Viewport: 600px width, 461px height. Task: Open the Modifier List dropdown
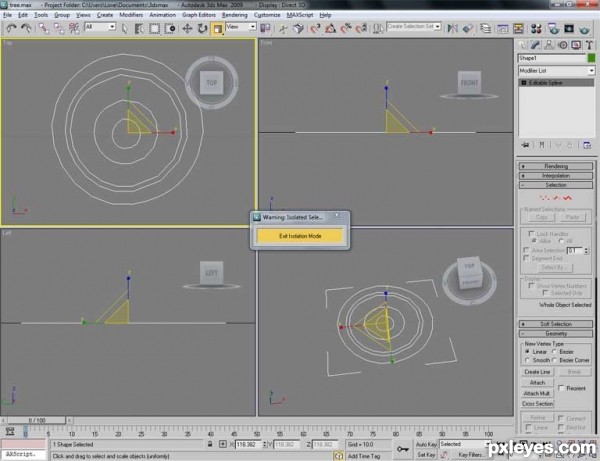556,71
